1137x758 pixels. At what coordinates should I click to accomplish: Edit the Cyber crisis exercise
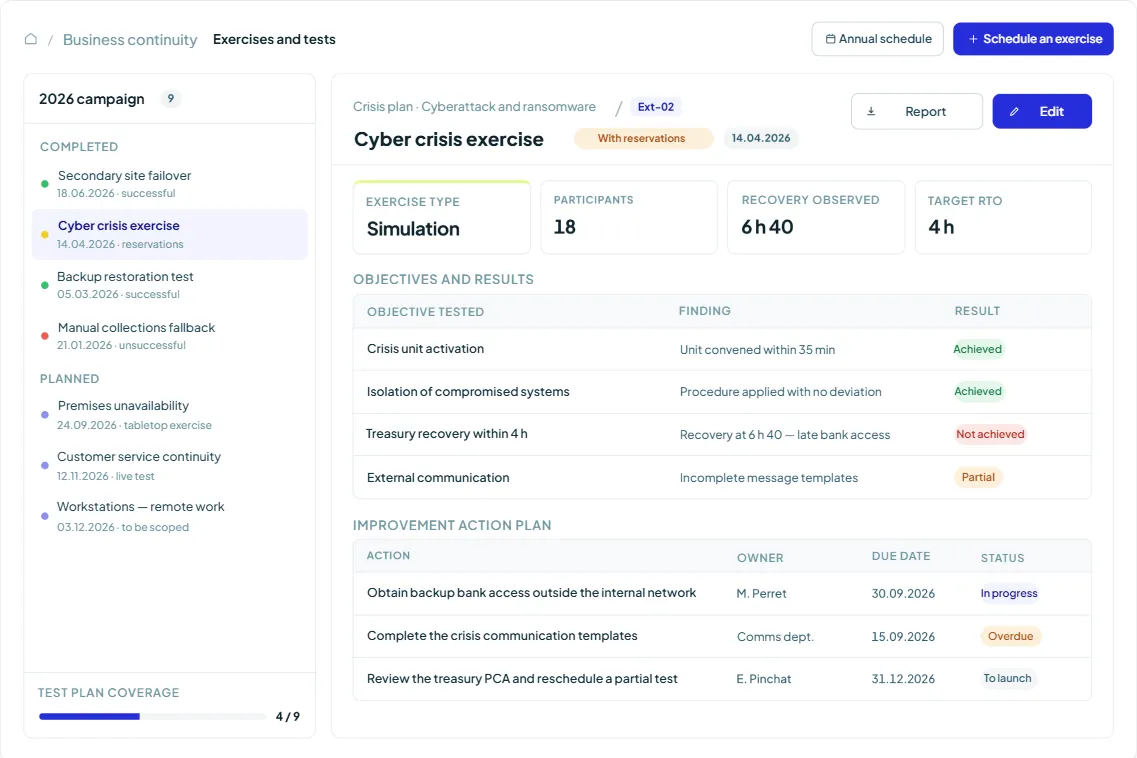(1042, 111)
